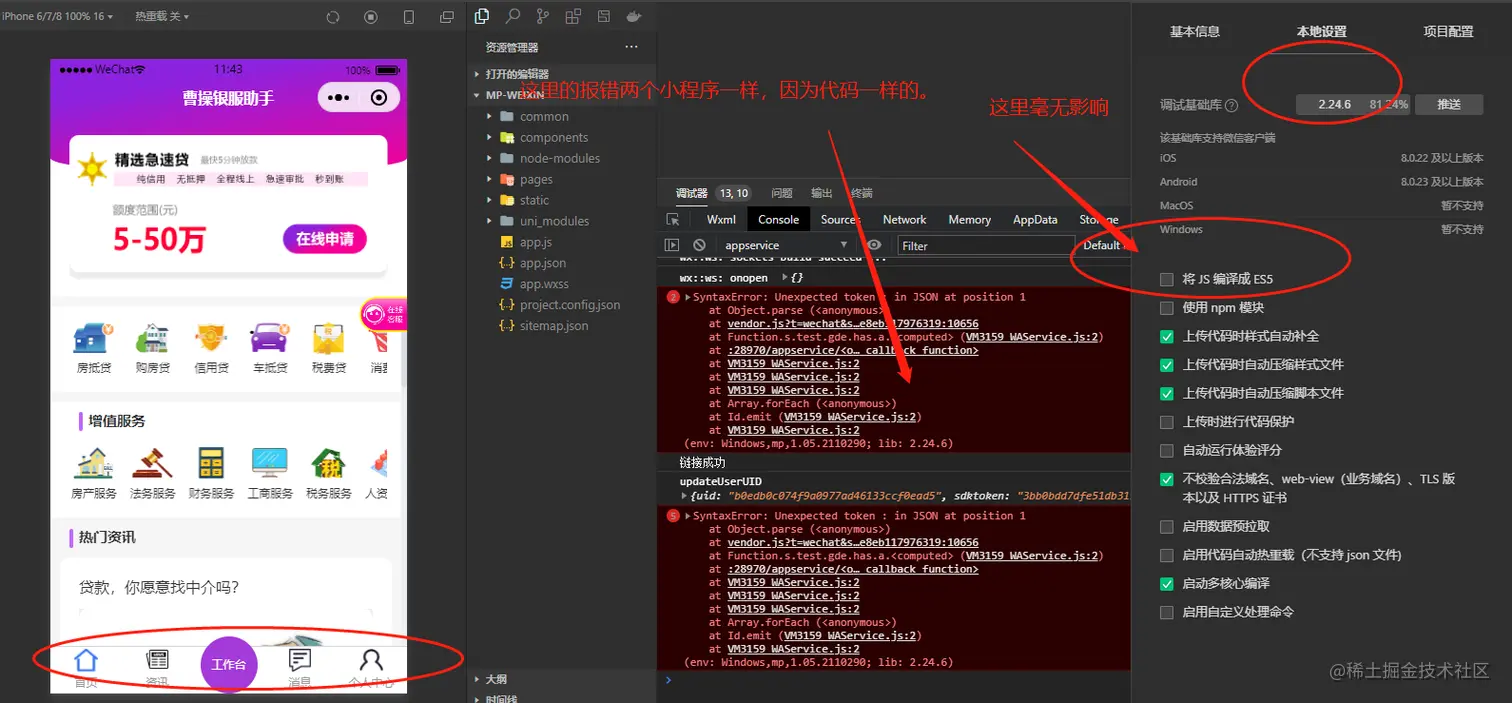Click the detach simulator window icon
The height and width of the screenshot is (703, 1512).
pyautogui.click(x=446, y=17)
